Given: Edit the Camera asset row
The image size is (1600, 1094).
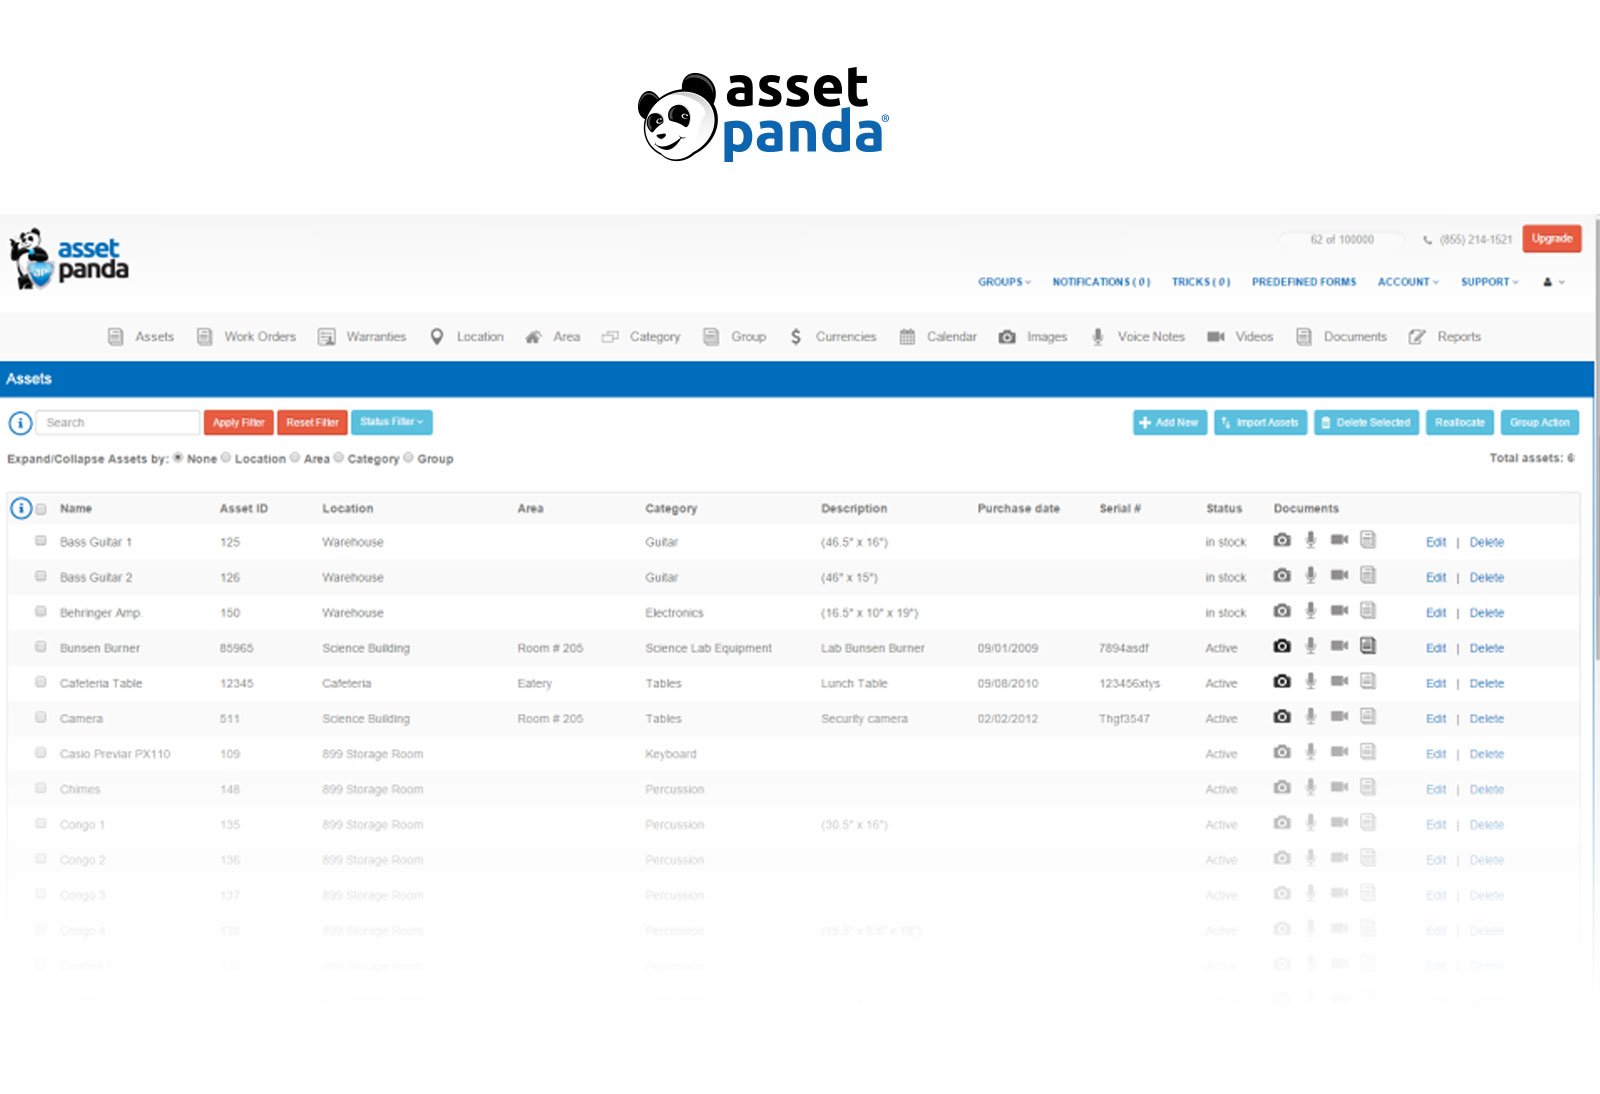Looking at the screenshot, I should [1436, 718].
